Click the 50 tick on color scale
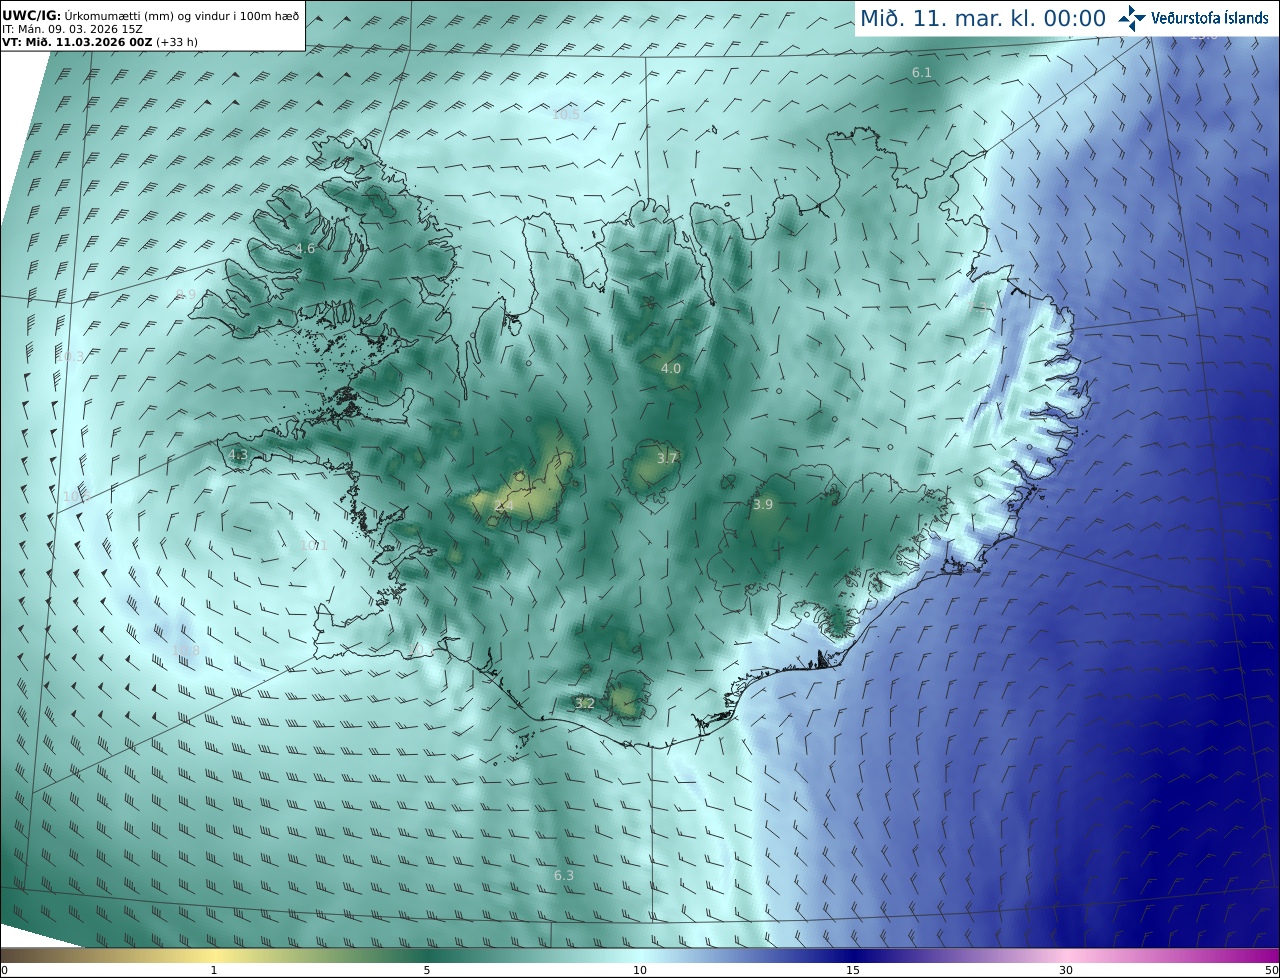Screen dimensions: 1280x978 click(x=1271, y=970)
